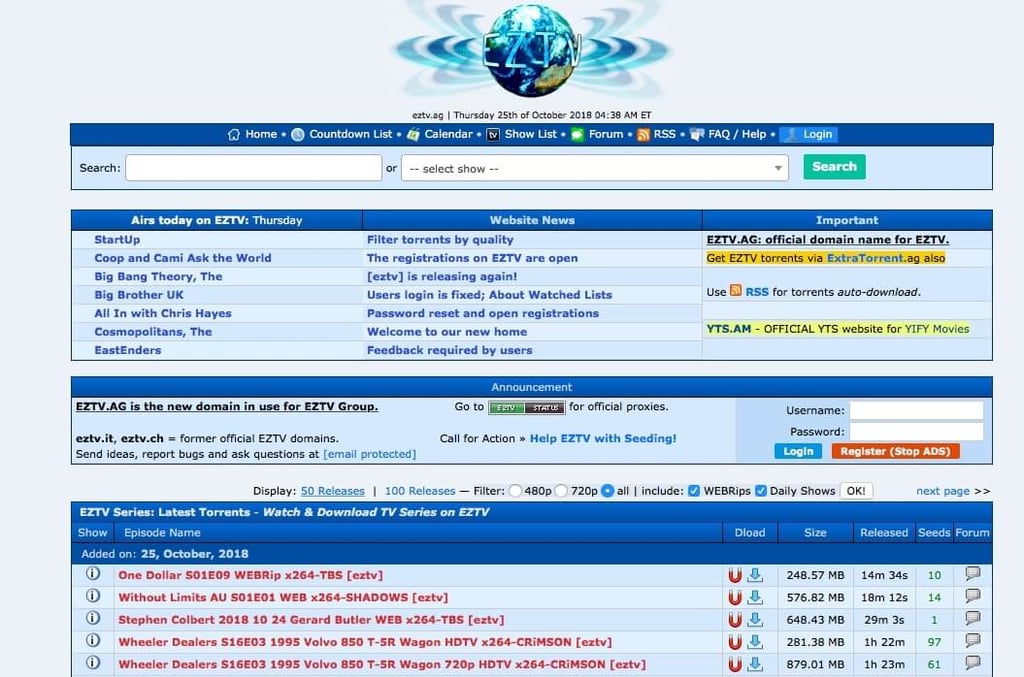
Task: Click the Countdown List clock icon
Action: tap(298, 134)
